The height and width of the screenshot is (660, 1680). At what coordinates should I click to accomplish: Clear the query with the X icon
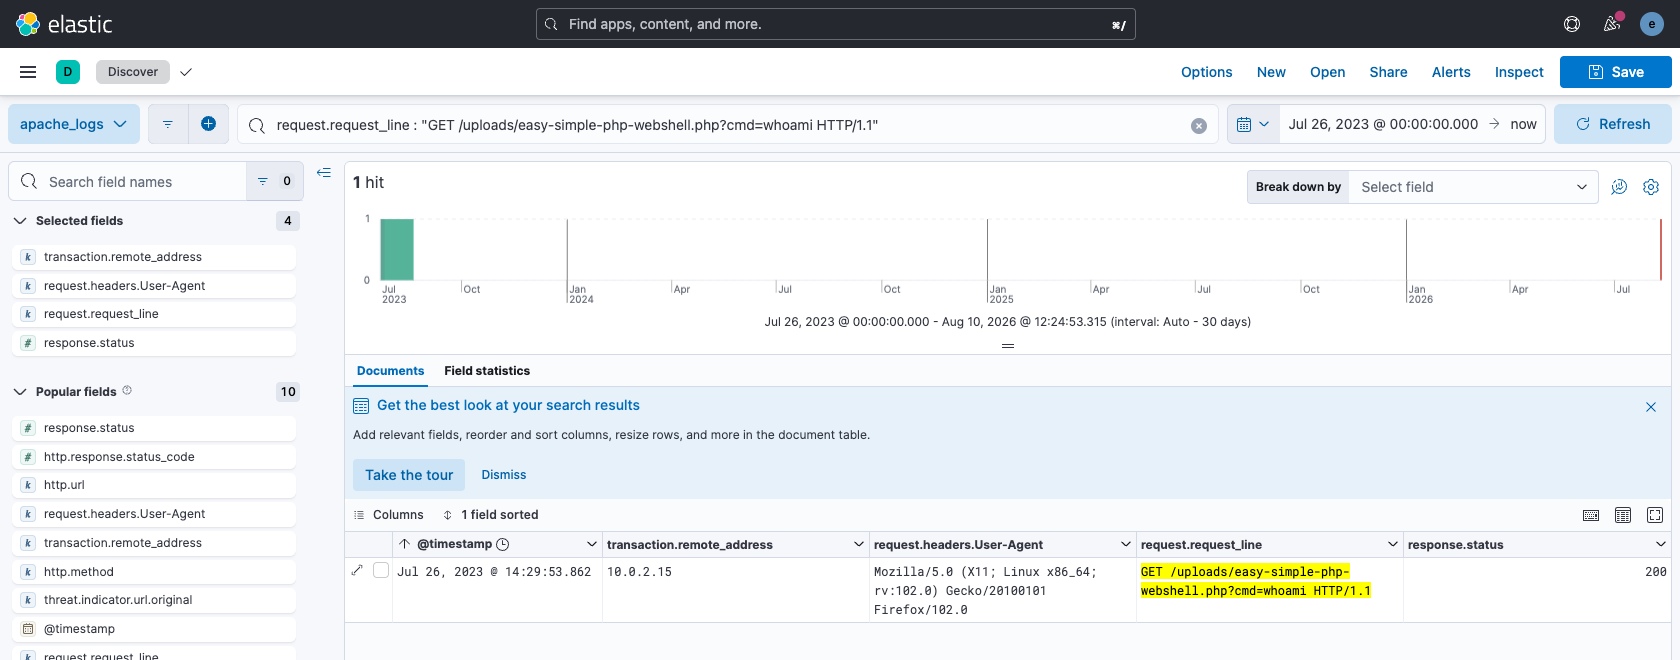click(1199, 126)
